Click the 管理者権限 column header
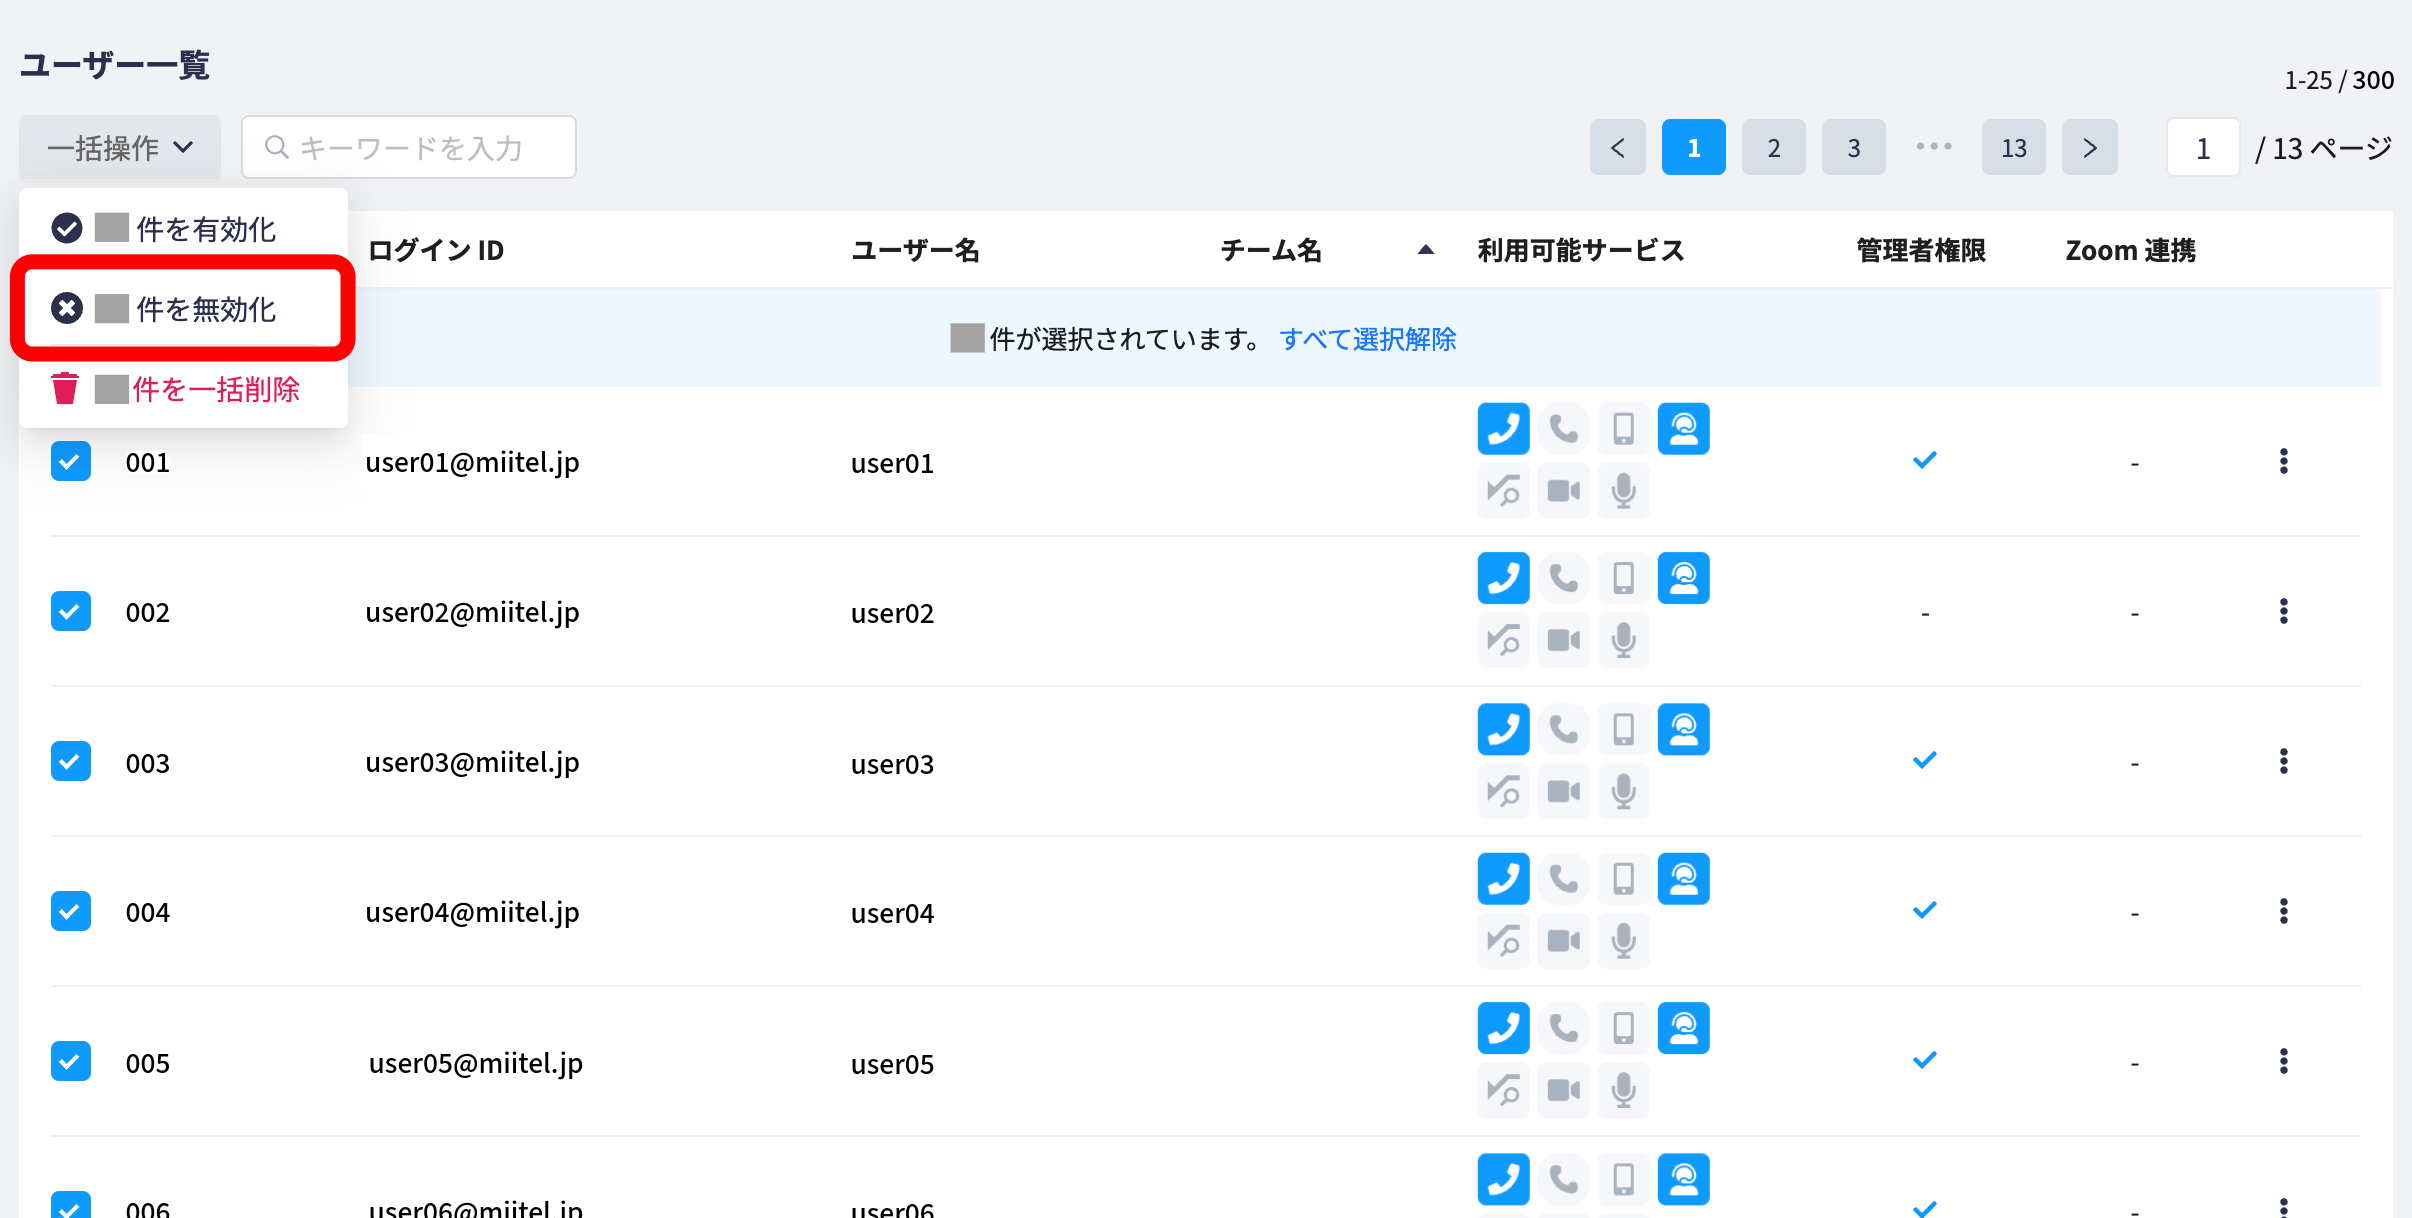Viewport: 2412px width, 1218px height. (x=1921, y=250)
